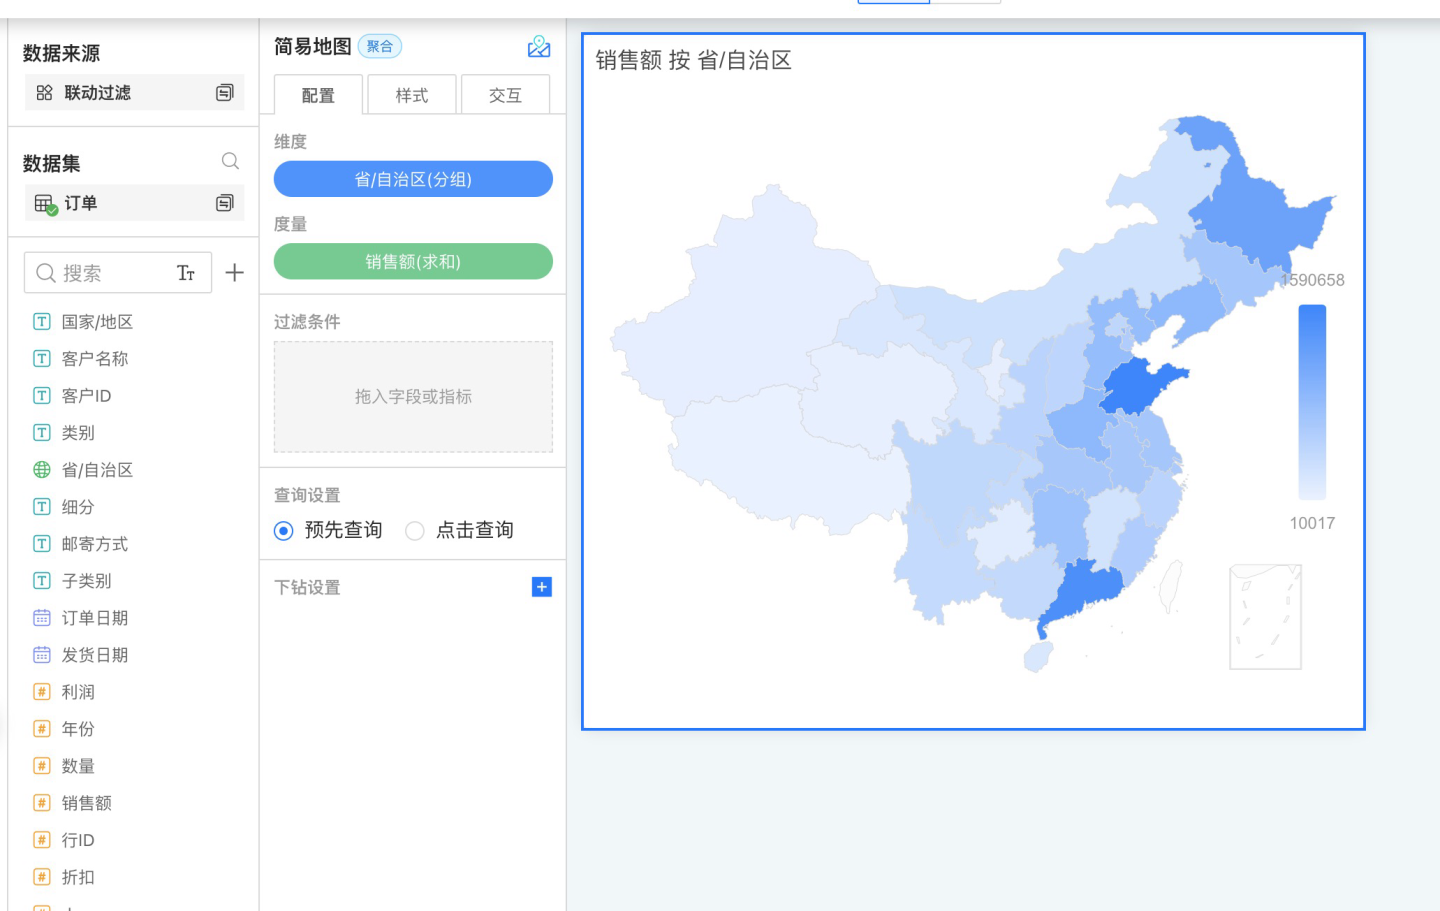Click the 销售额(求和) measure pill

tap(413, 262)
